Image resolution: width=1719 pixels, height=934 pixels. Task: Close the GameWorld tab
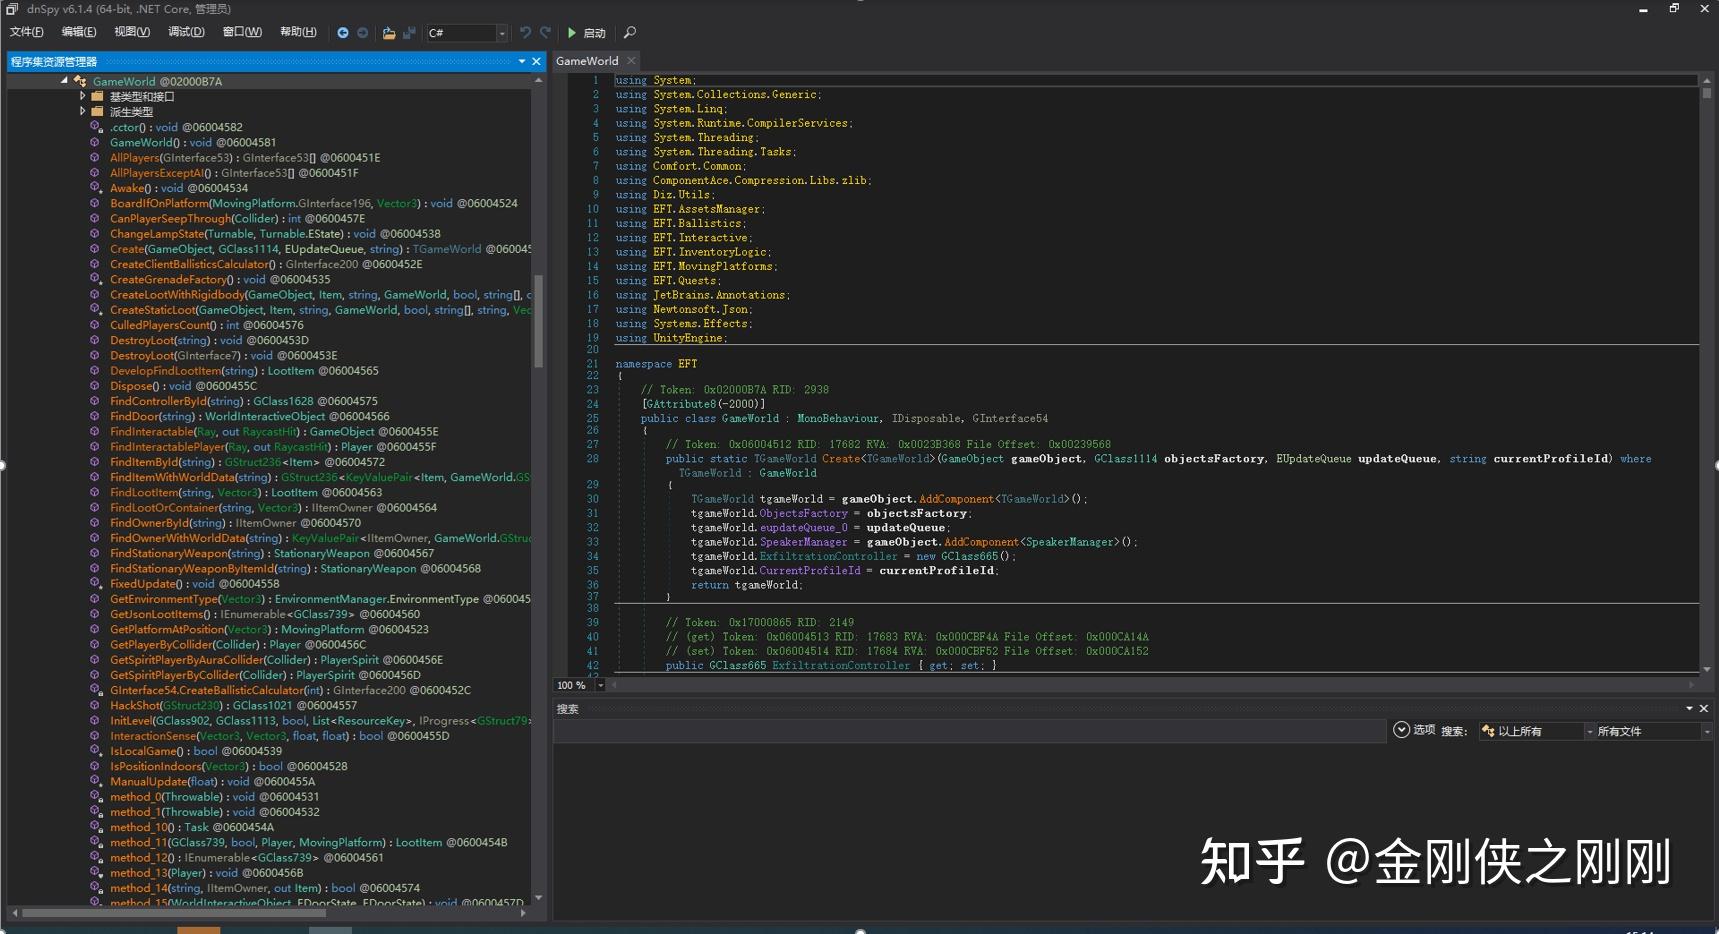631,61
